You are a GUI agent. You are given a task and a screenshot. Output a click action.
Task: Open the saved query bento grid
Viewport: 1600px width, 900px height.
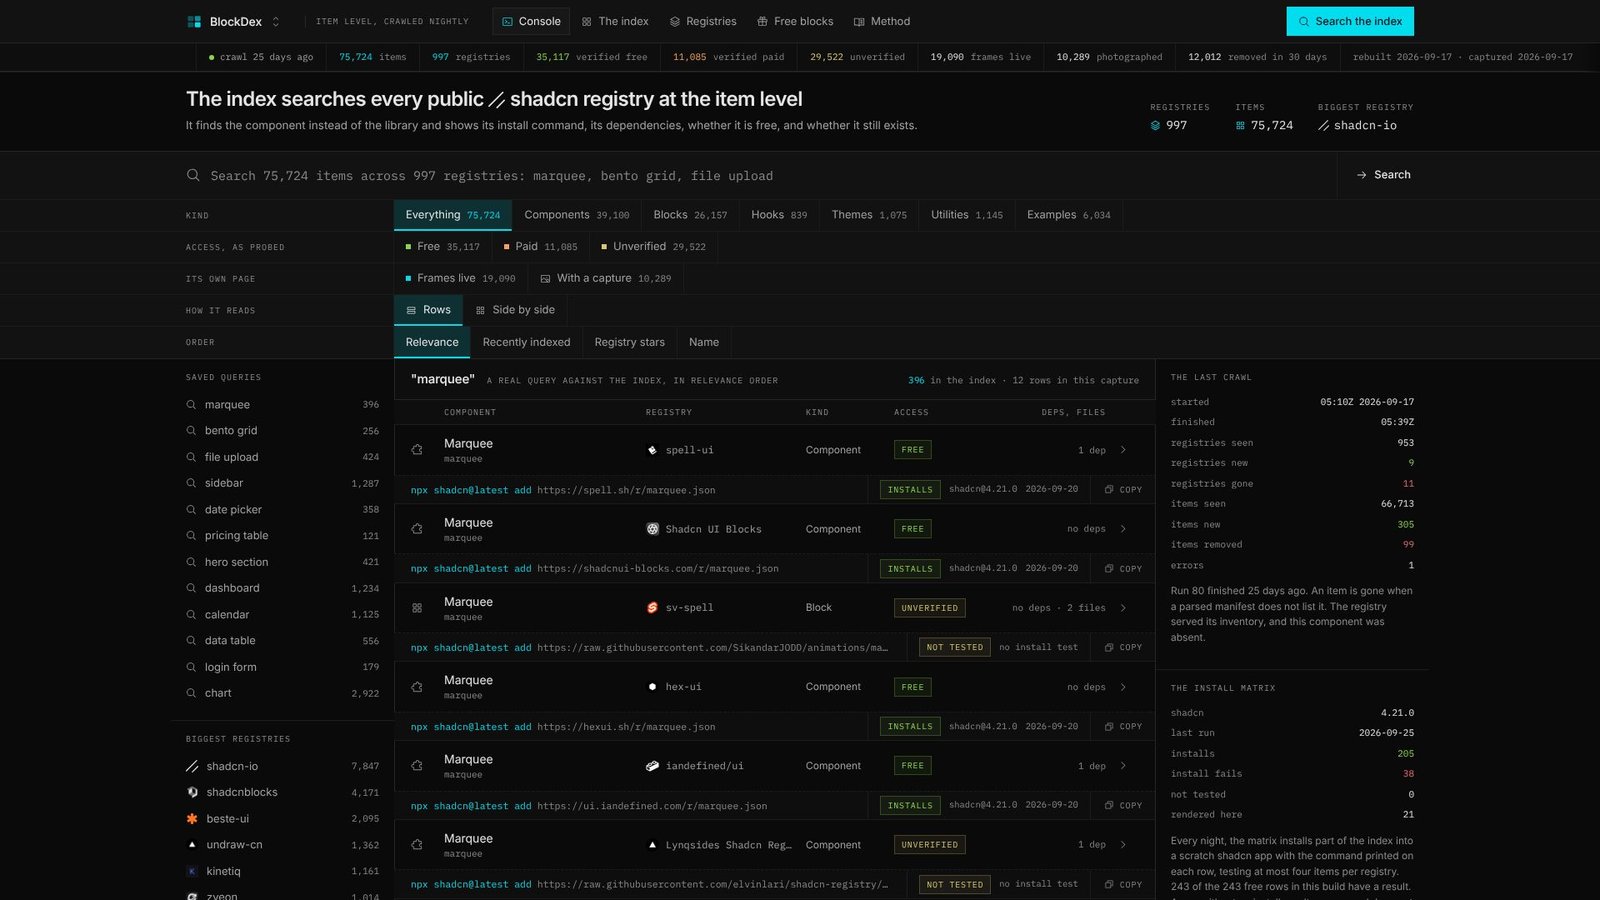(x=282, y=431)
